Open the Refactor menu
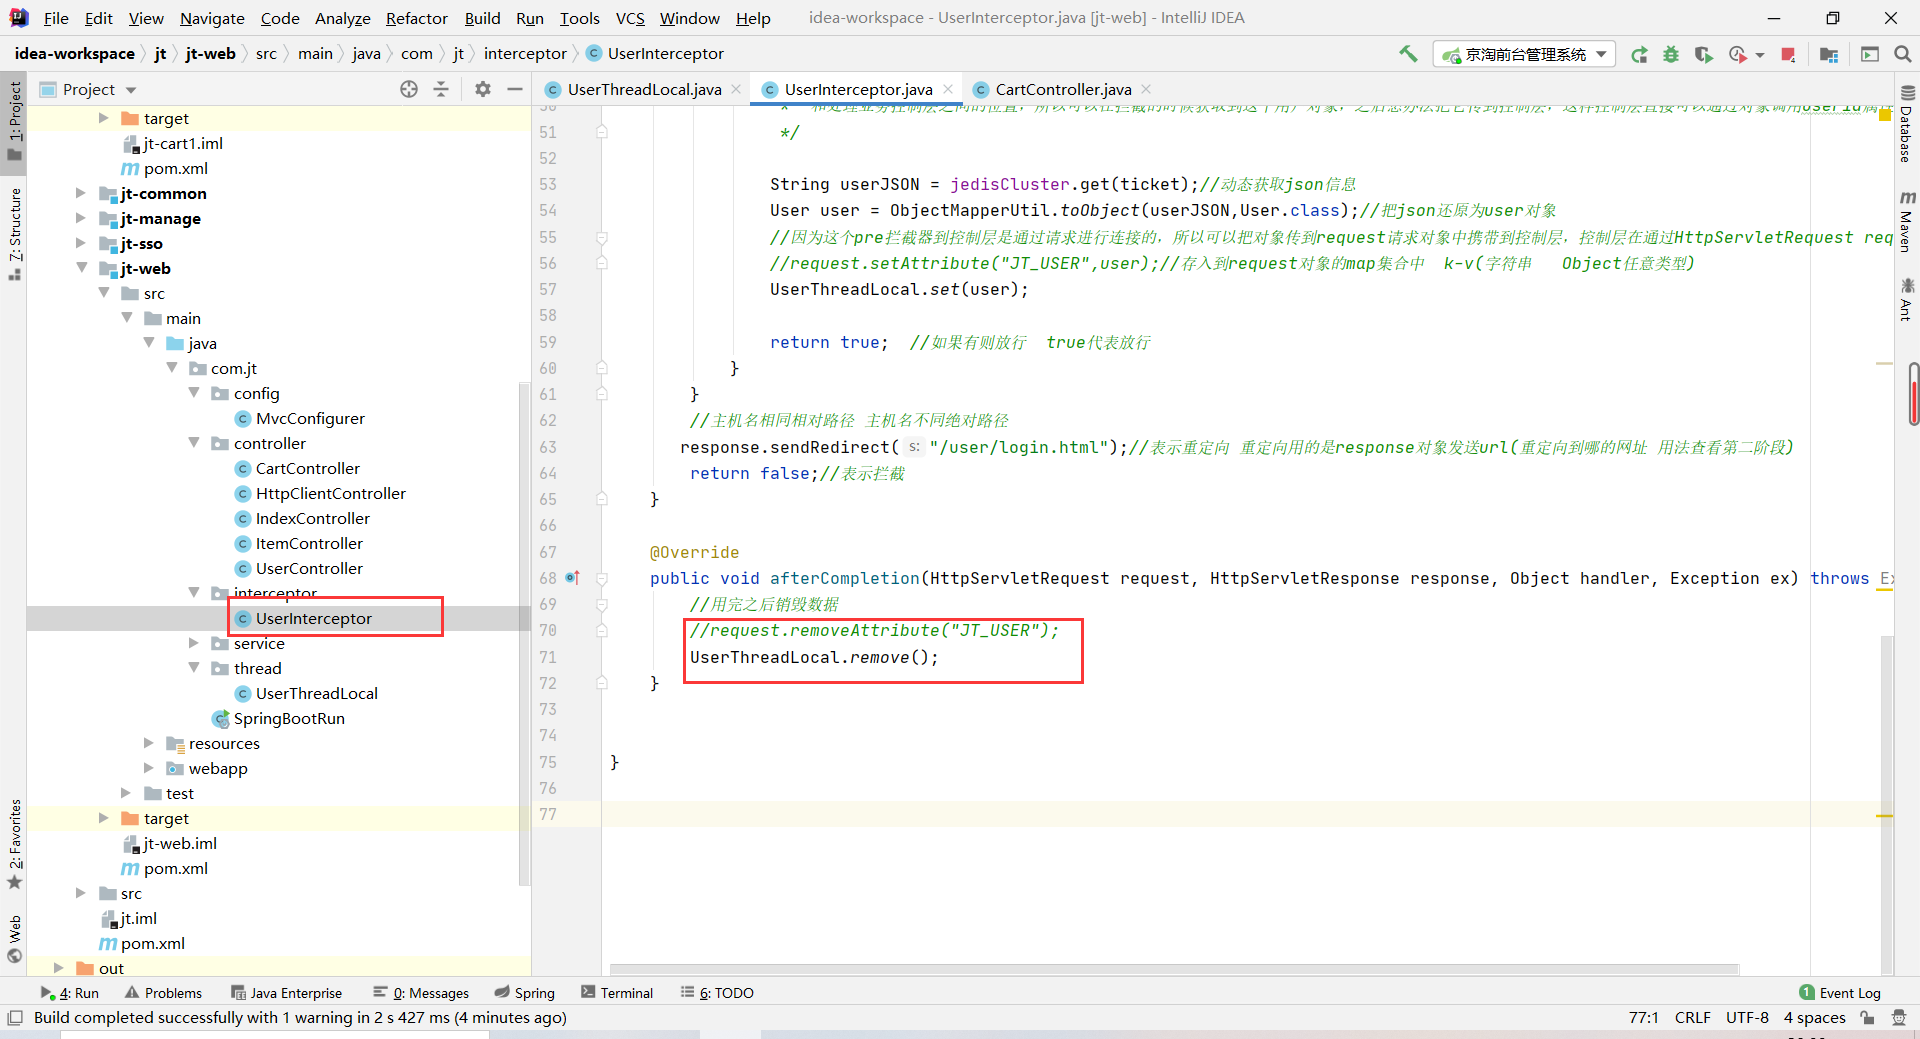This screenshot has height=1039, width=1920. click(417, 18)
